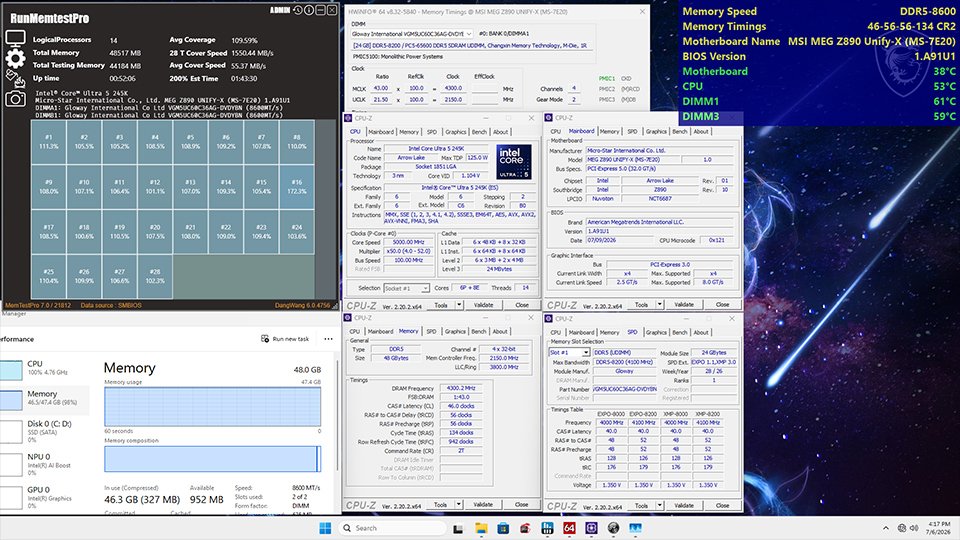Open File Explorer from the taskbar

(481, 528)
